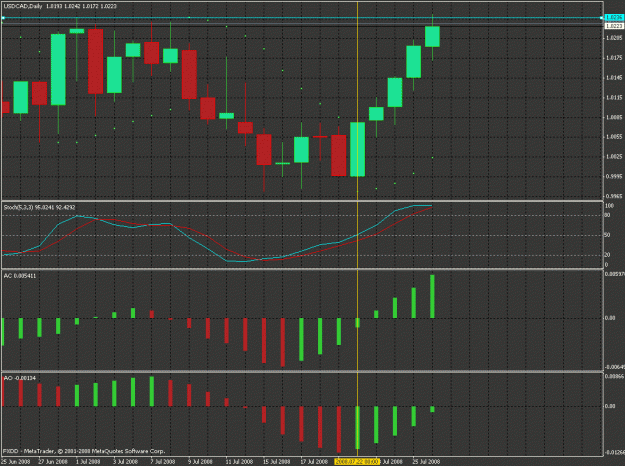Click the last green candle on the chart

click(x=432, y=36)
